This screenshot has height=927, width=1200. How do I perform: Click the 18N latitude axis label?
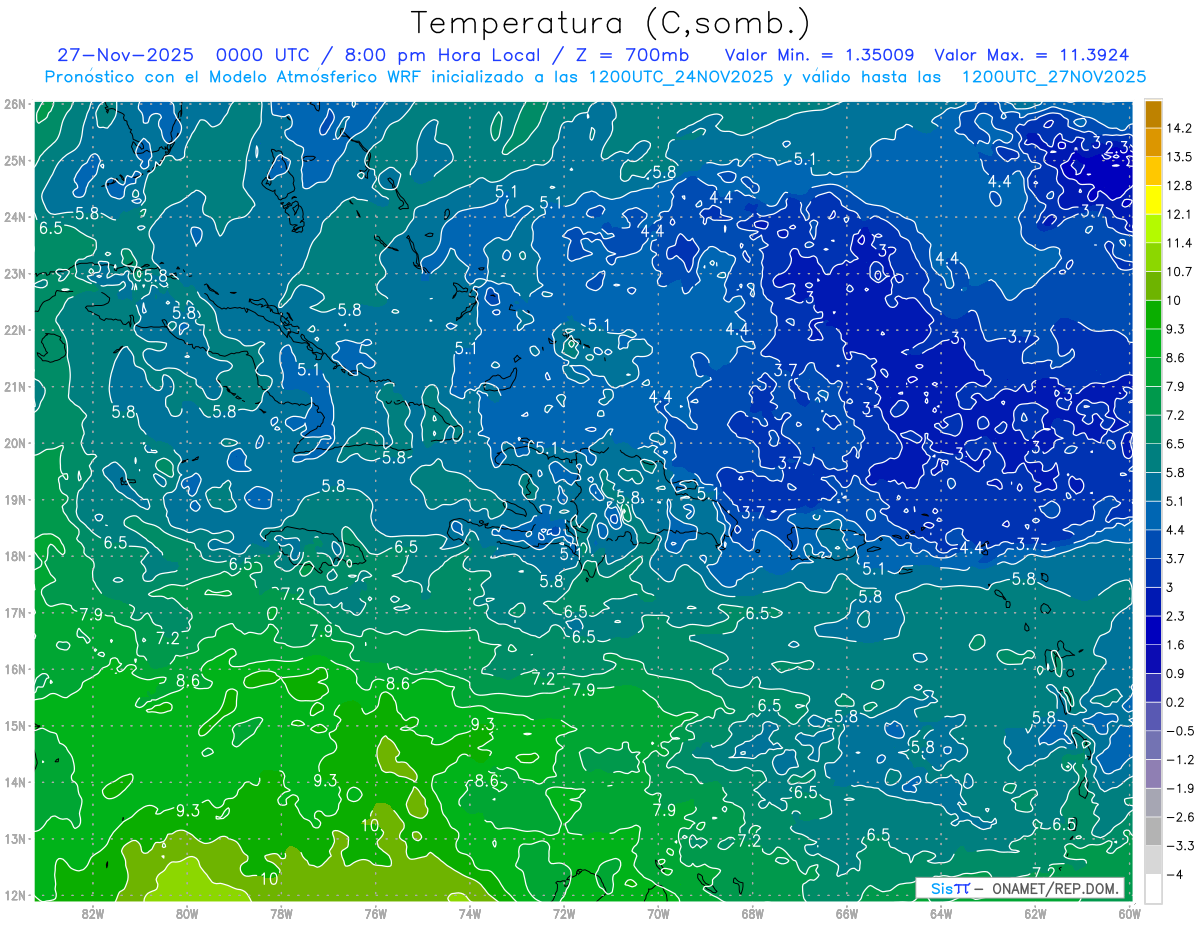(x=15, y=556)
